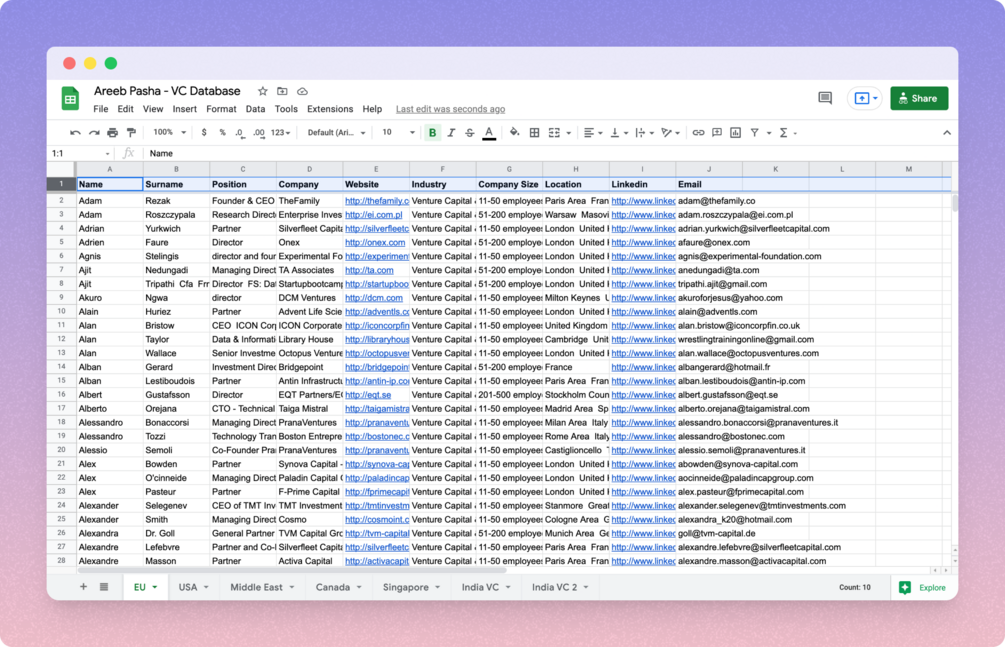Open the Data menu
This screenshot has height=647, width=1005.
[x=255, y=109]
